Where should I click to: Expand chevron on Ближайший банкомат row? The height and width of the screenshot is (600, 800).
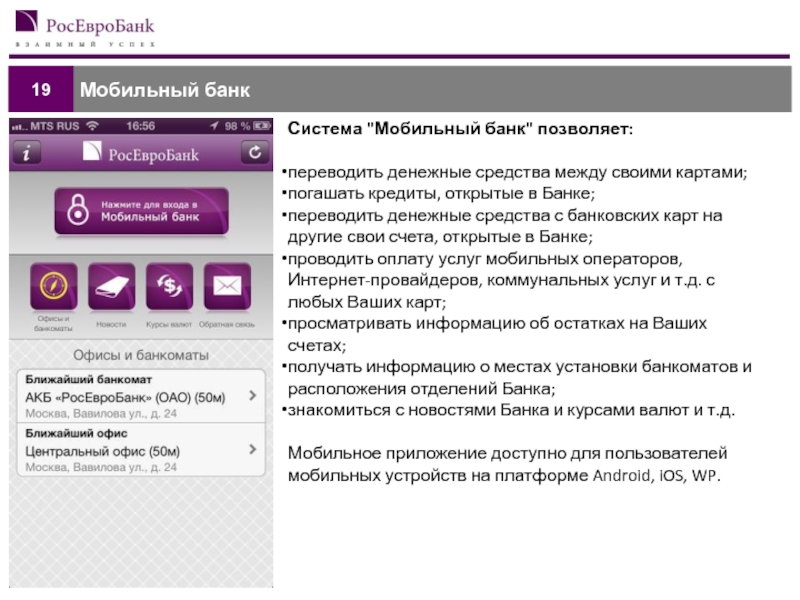point(252,395)
